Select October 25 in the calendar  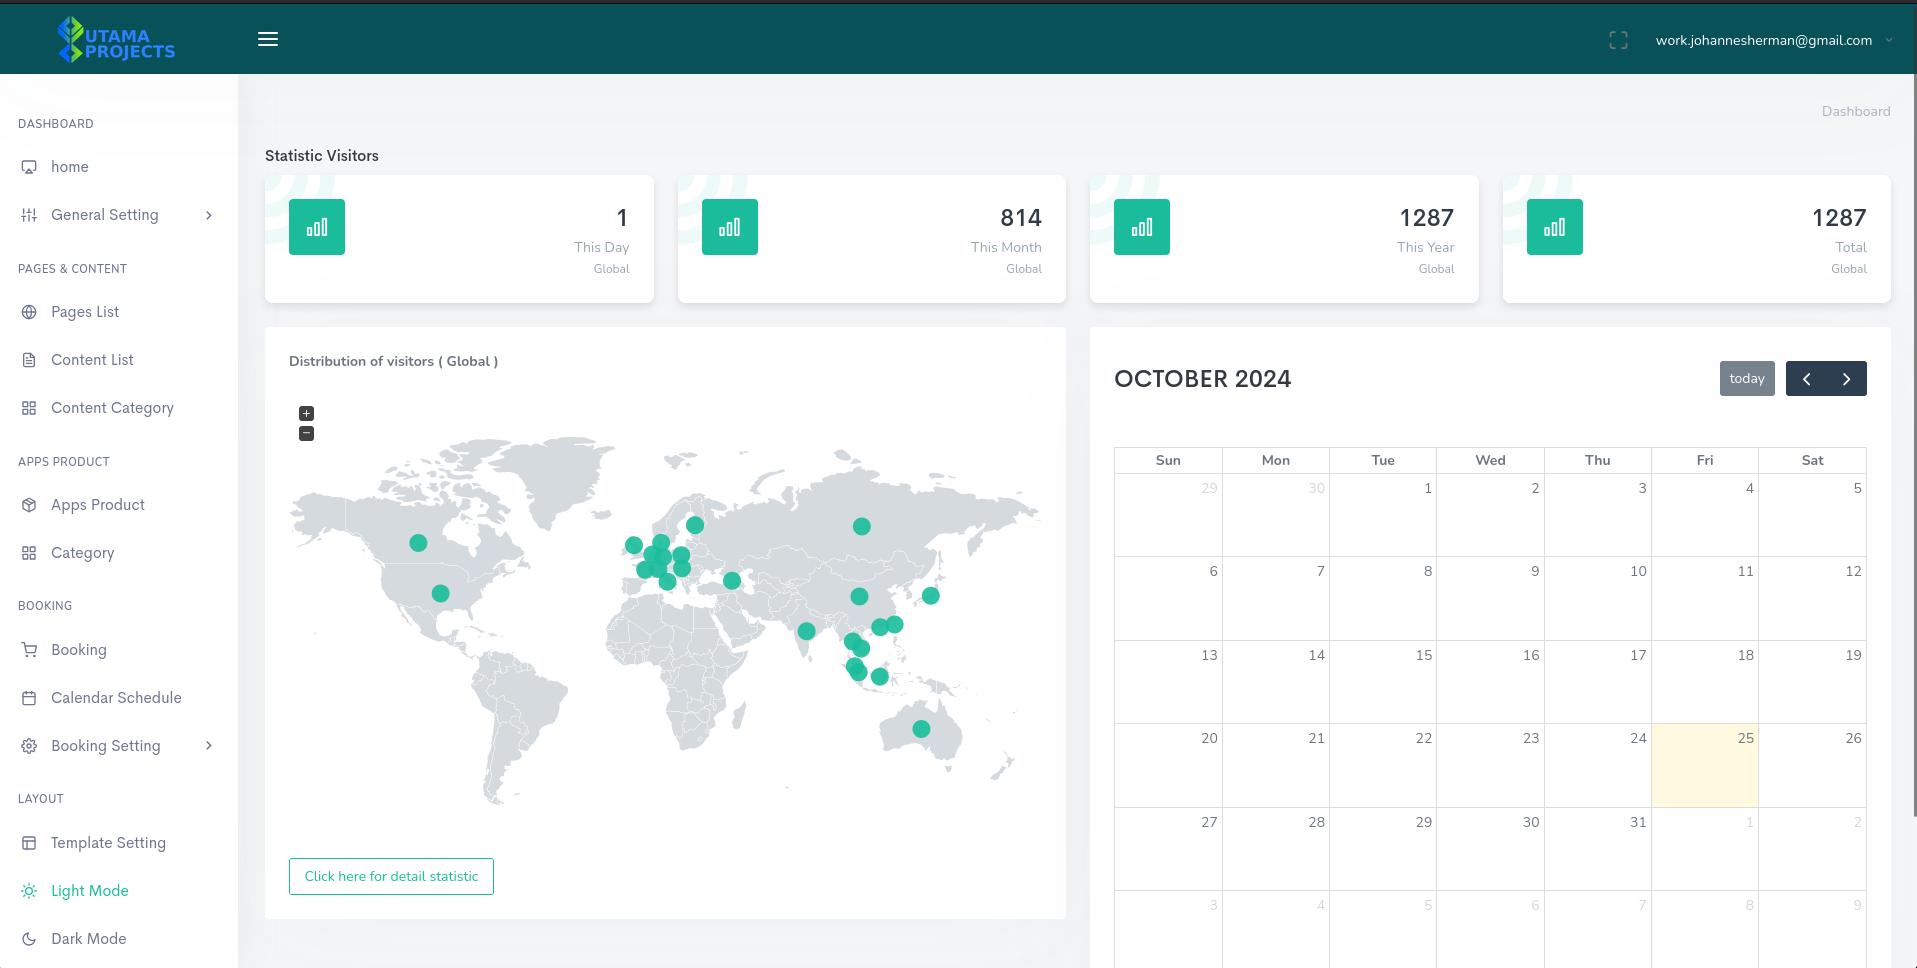coord(1704,765)
